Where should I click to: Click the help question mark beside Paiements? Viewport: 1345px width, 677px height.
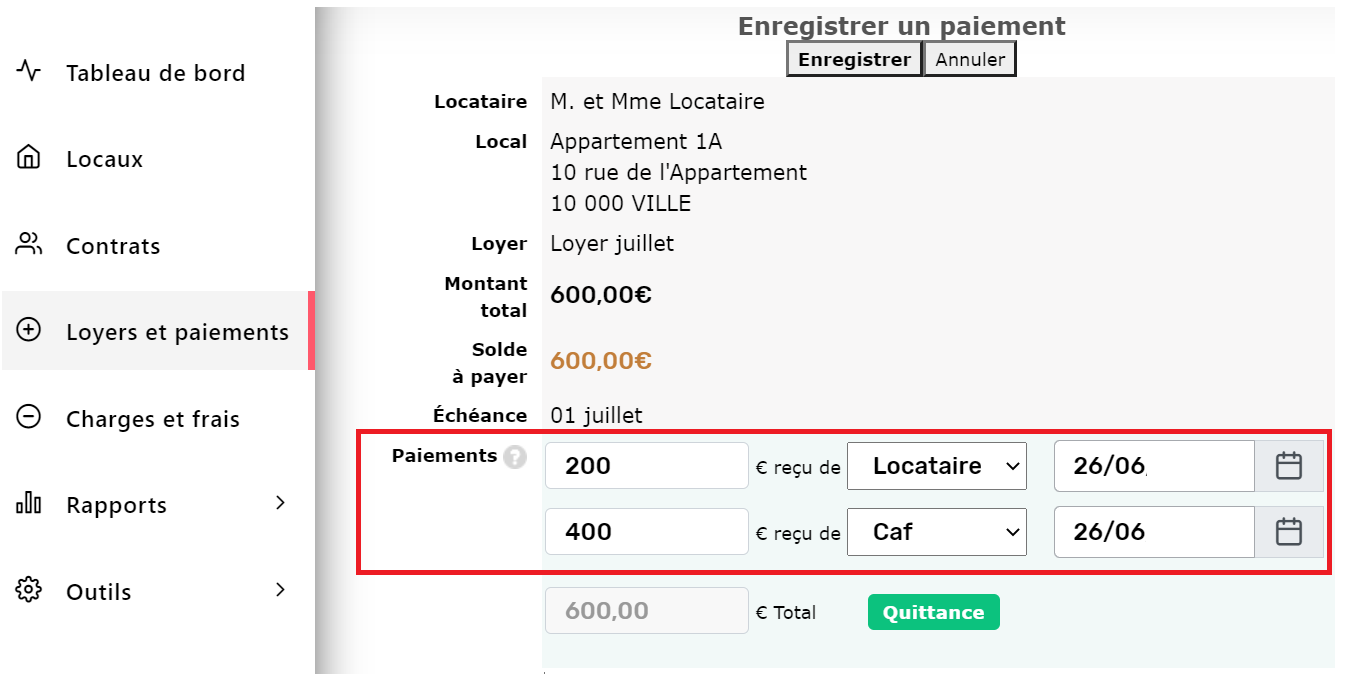click(x=515, y=457)
